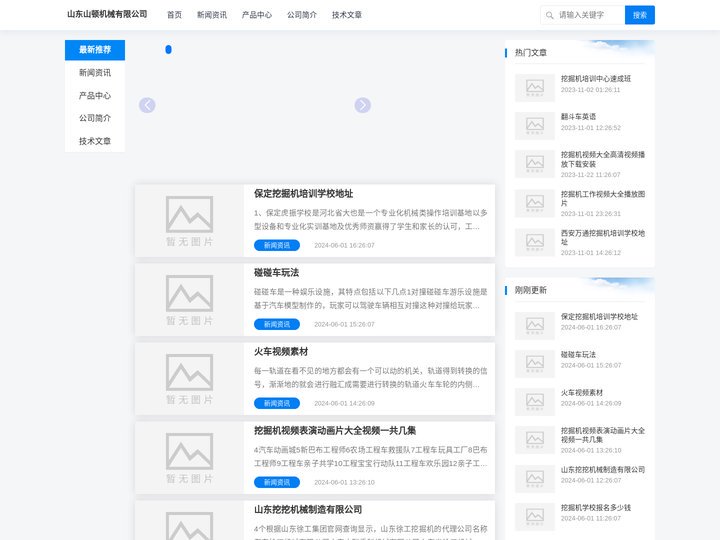This screenshot has width=720, height=540.
Task: Click the blue 搜索 button
Action: 640,15
